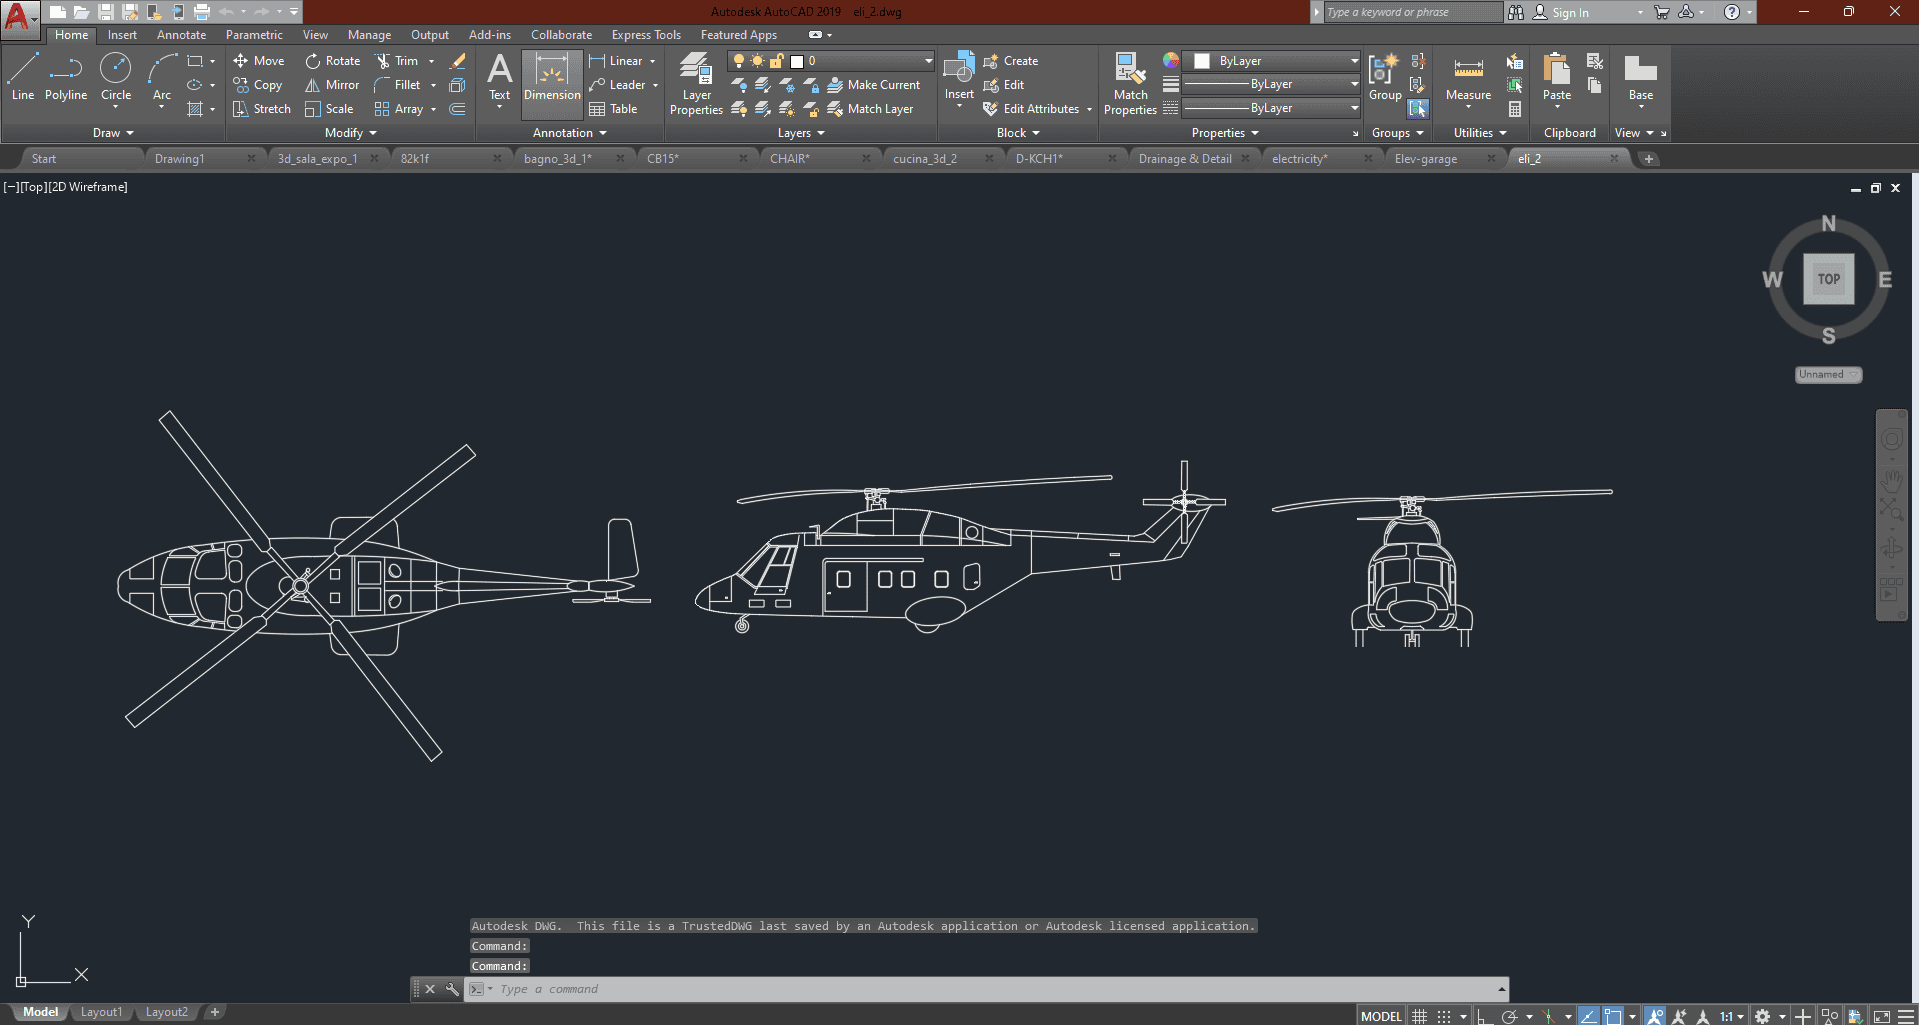Screen dimensions: 1919x1025
Task: Click the command line input field
Action: (x=990, y=989)
